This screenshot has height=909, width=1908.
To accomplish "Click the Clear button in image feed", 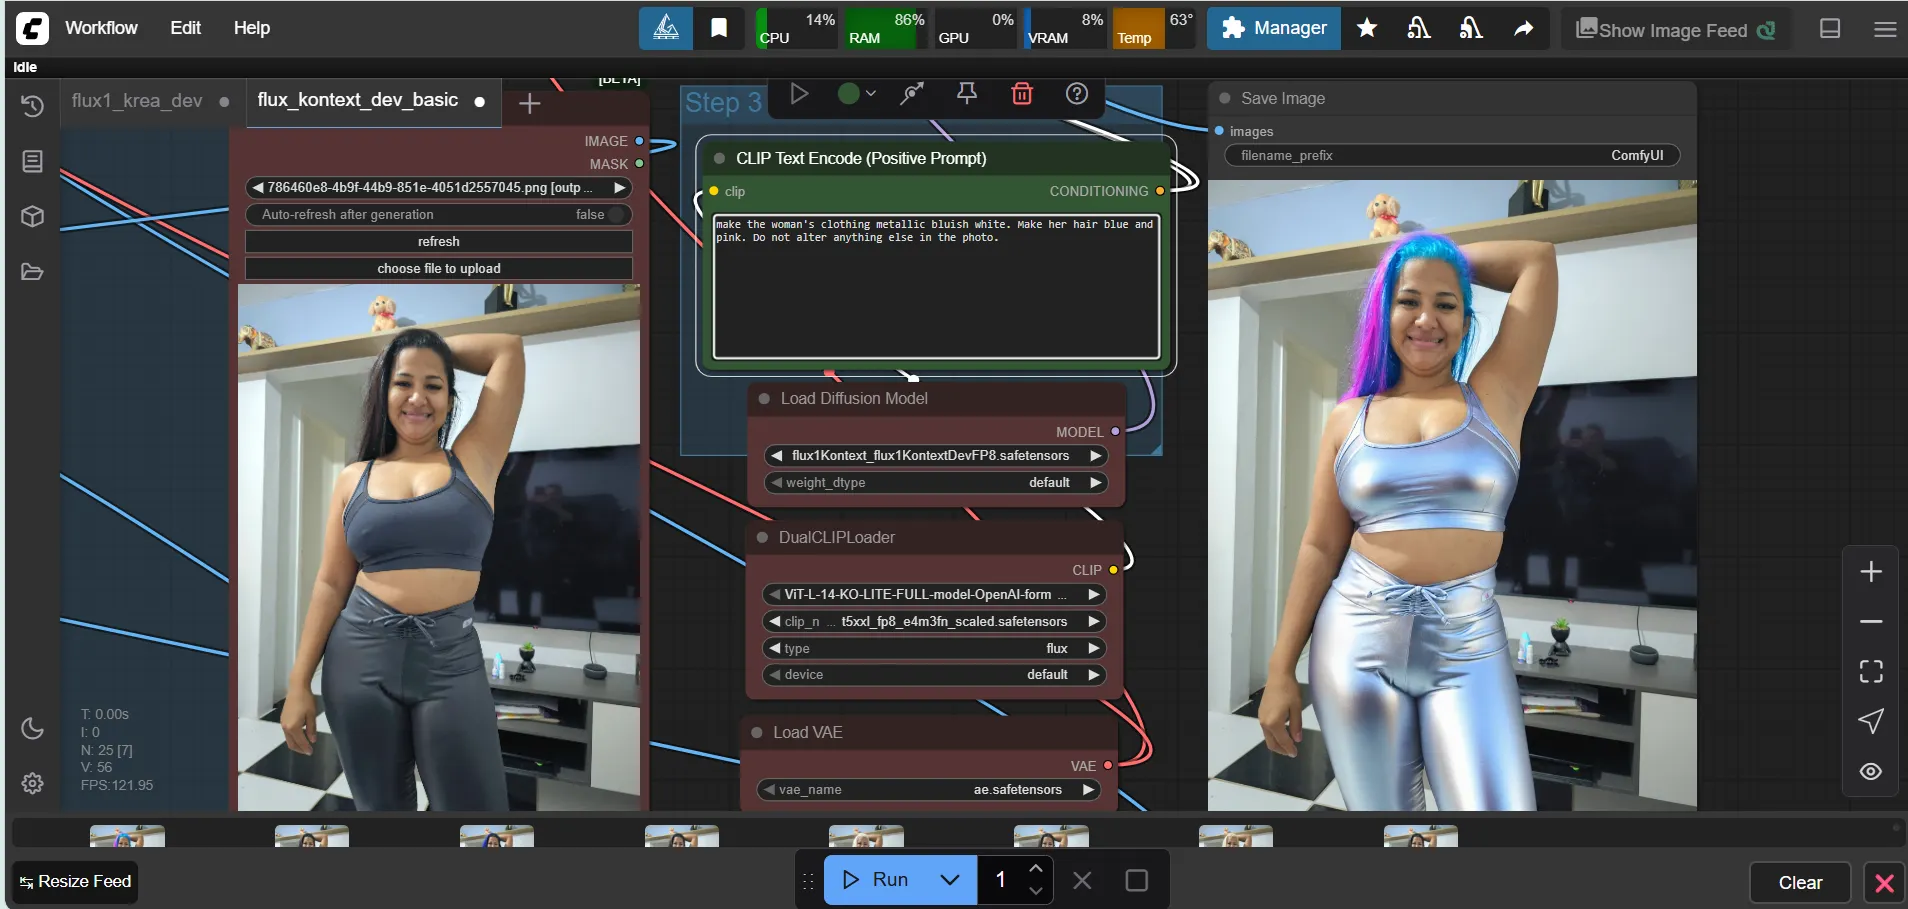I will (1799, 882).
